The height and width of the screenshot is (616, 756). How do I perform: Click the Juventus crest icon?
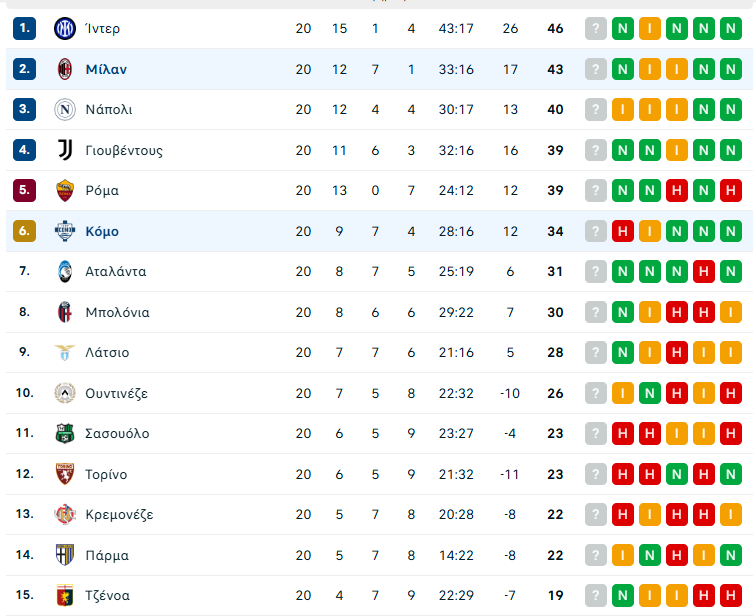[65, 150]
